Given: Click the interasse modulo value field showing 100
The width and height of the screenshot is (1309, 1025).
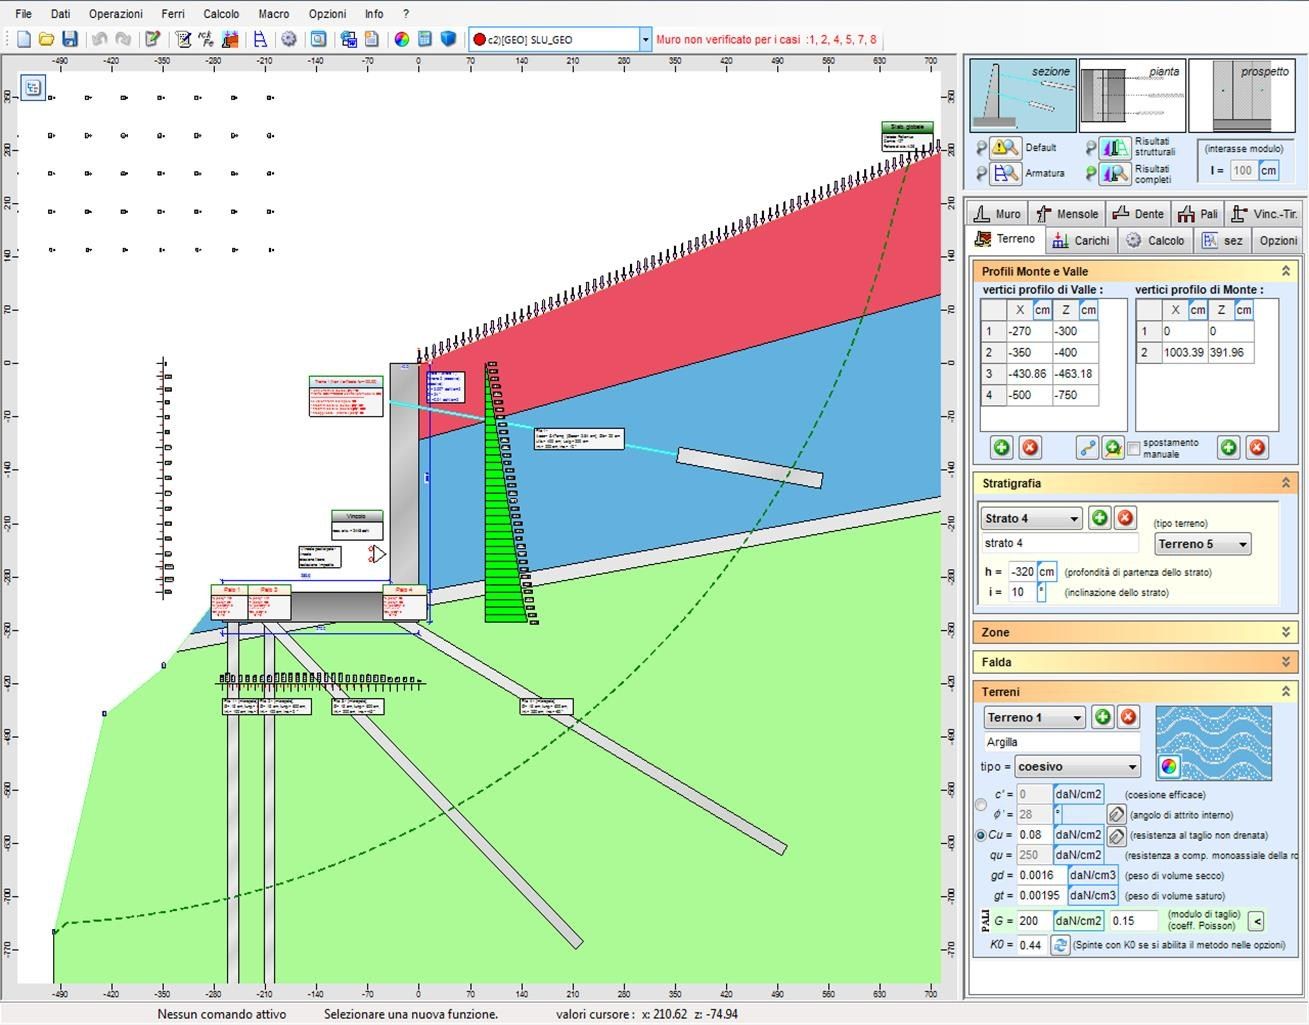Looking at the screenshot, I should pos(1243,170).
